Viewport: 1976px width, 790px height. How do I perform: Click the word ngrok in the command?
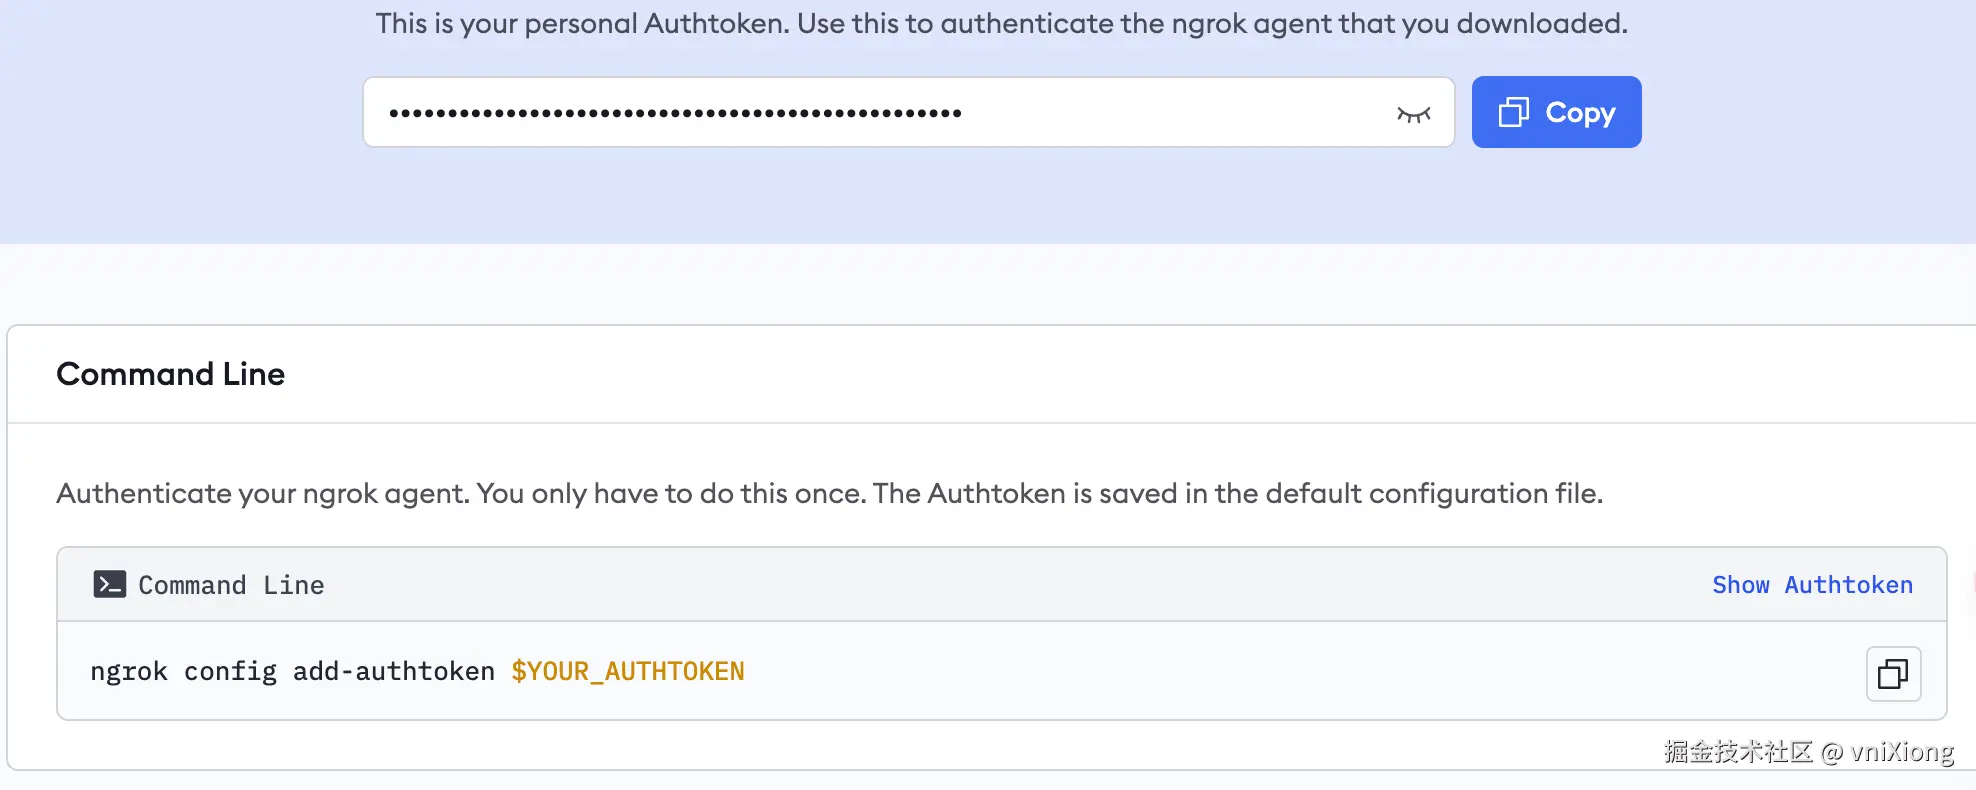(x=128, y=671)
